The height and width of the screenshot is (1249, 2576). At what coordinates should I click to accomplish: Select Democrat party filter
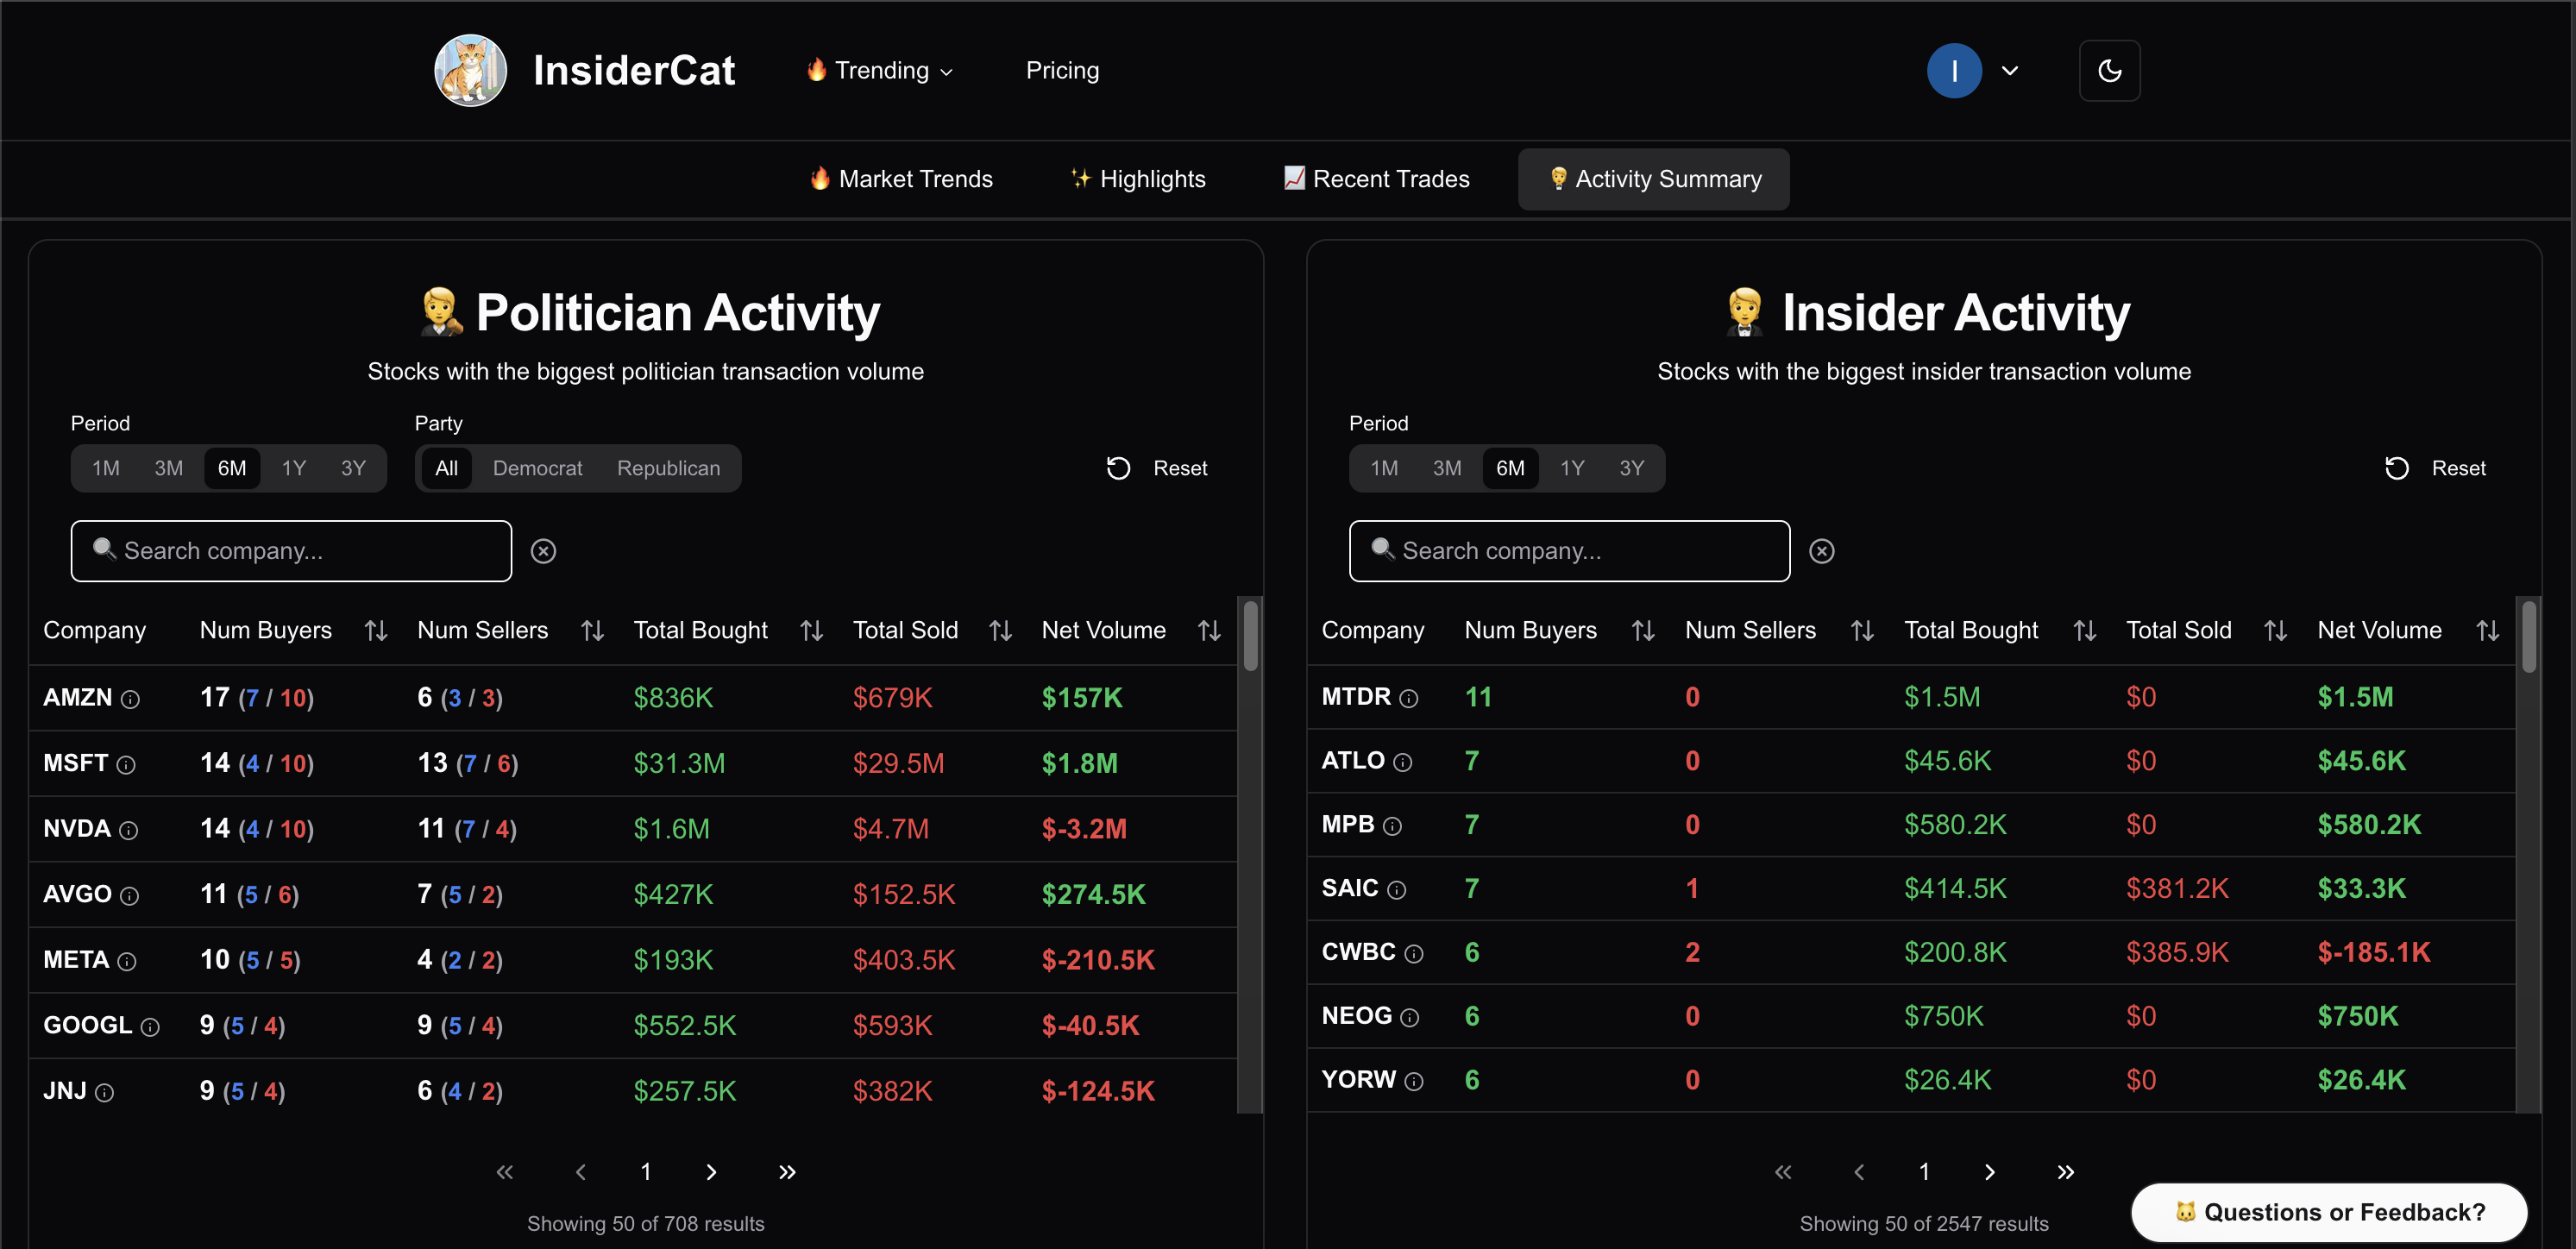(537, 468)
